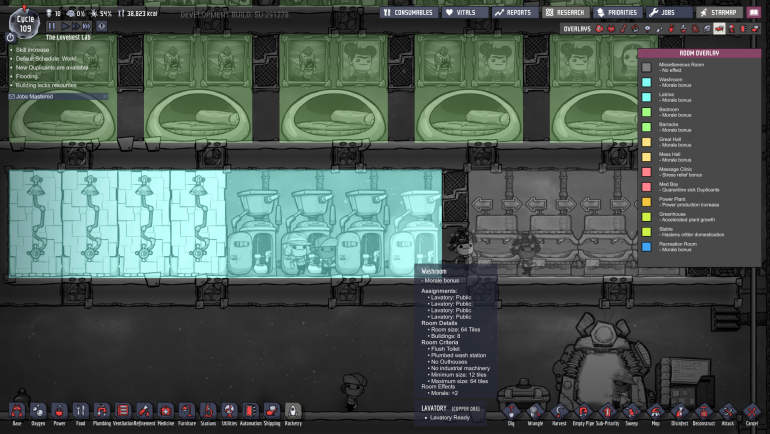The height and width of the screenshot is (434, 770).
Task: Open the Ventilation build category
Action: click(123, 411)
